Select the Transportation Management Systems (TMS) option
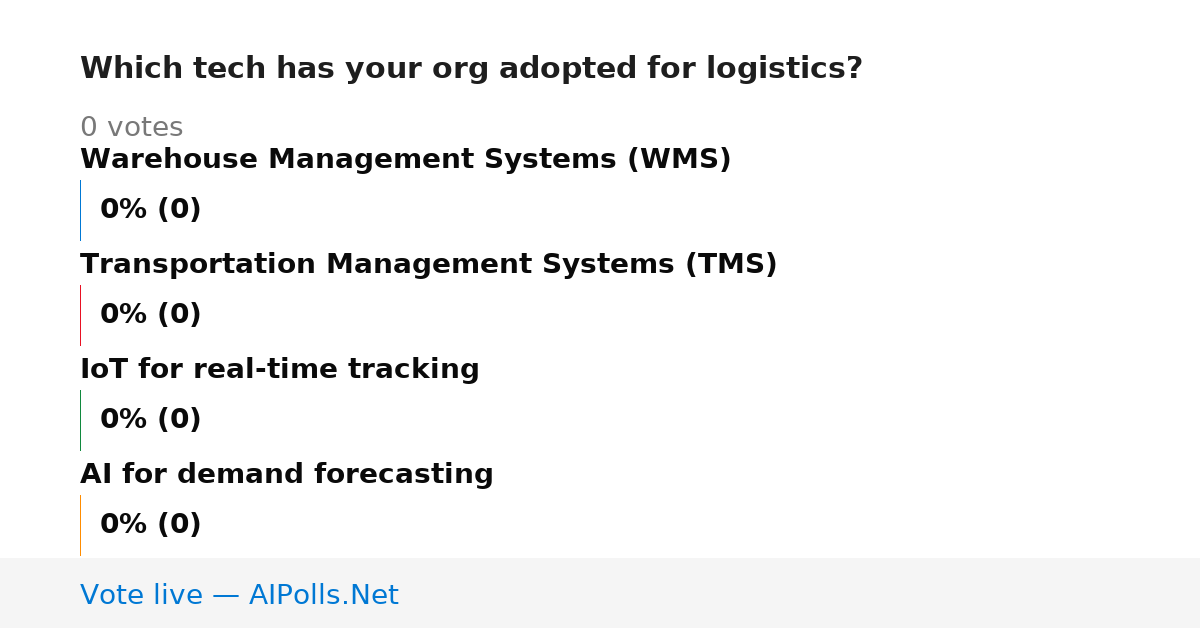This screenshot has width=1200, height=628. [429, 265]
